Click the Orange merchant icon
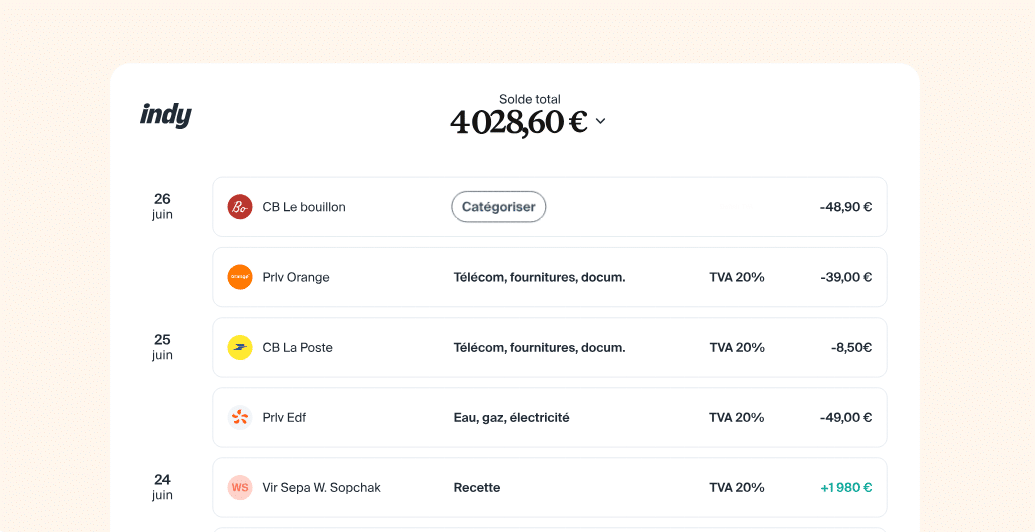Image resolution: width=1035 pixels, height=532 pixels. (x=239, y=277)
